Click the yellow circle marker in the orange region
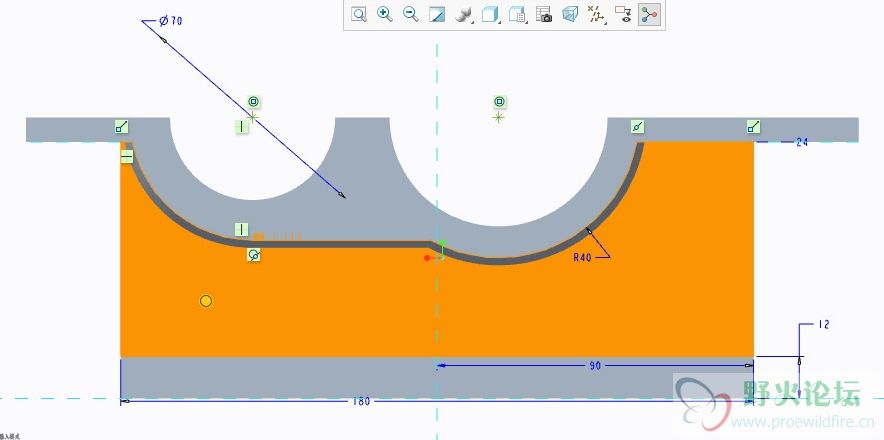 (x=206, y=301)
